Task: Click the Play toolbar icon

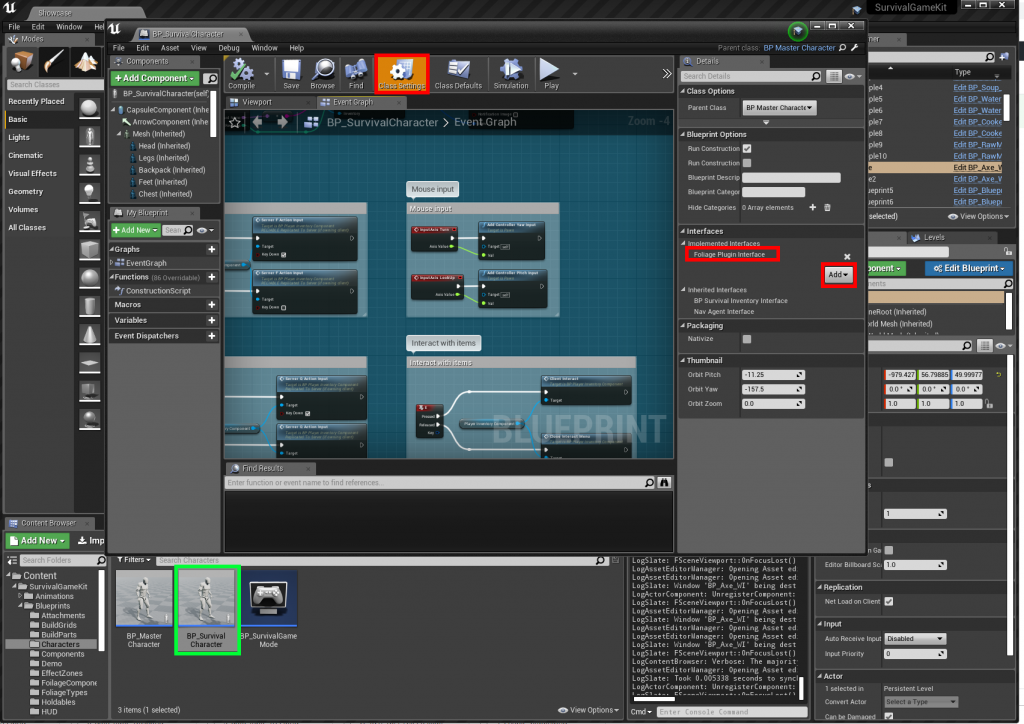Action: tap(551, 74)
